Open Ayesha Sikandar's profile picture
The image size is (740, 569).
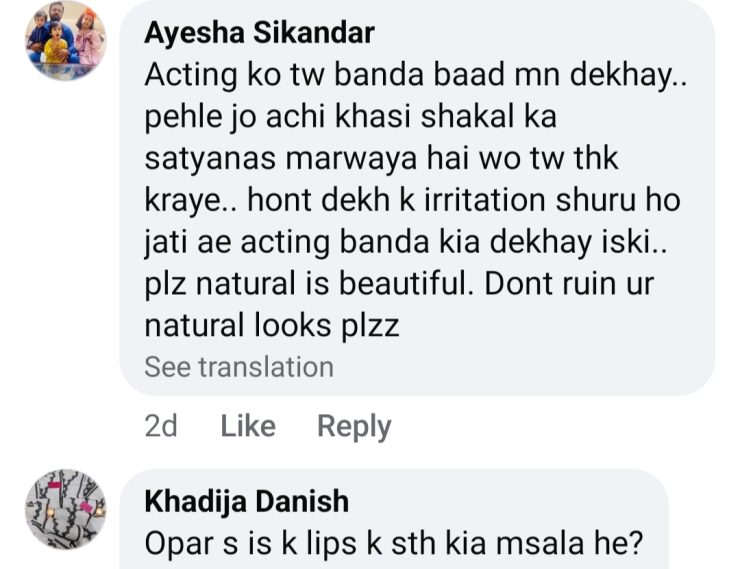tap(66, 40)
